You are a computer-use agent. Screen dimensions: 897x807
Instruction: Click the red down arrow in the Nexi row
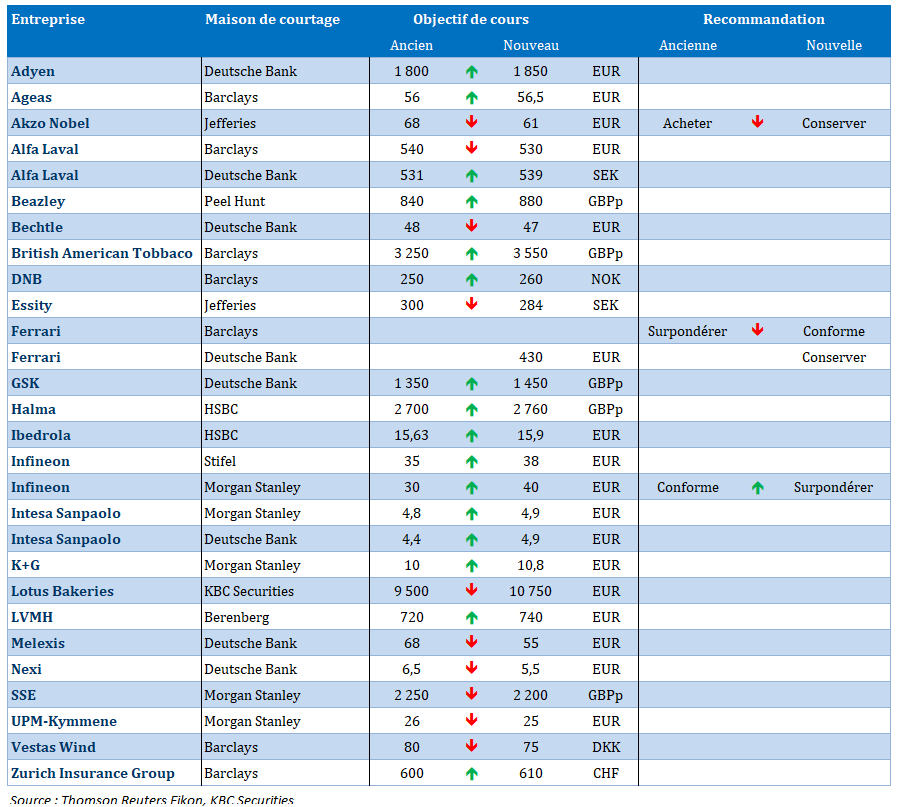(x=471, y=668)
